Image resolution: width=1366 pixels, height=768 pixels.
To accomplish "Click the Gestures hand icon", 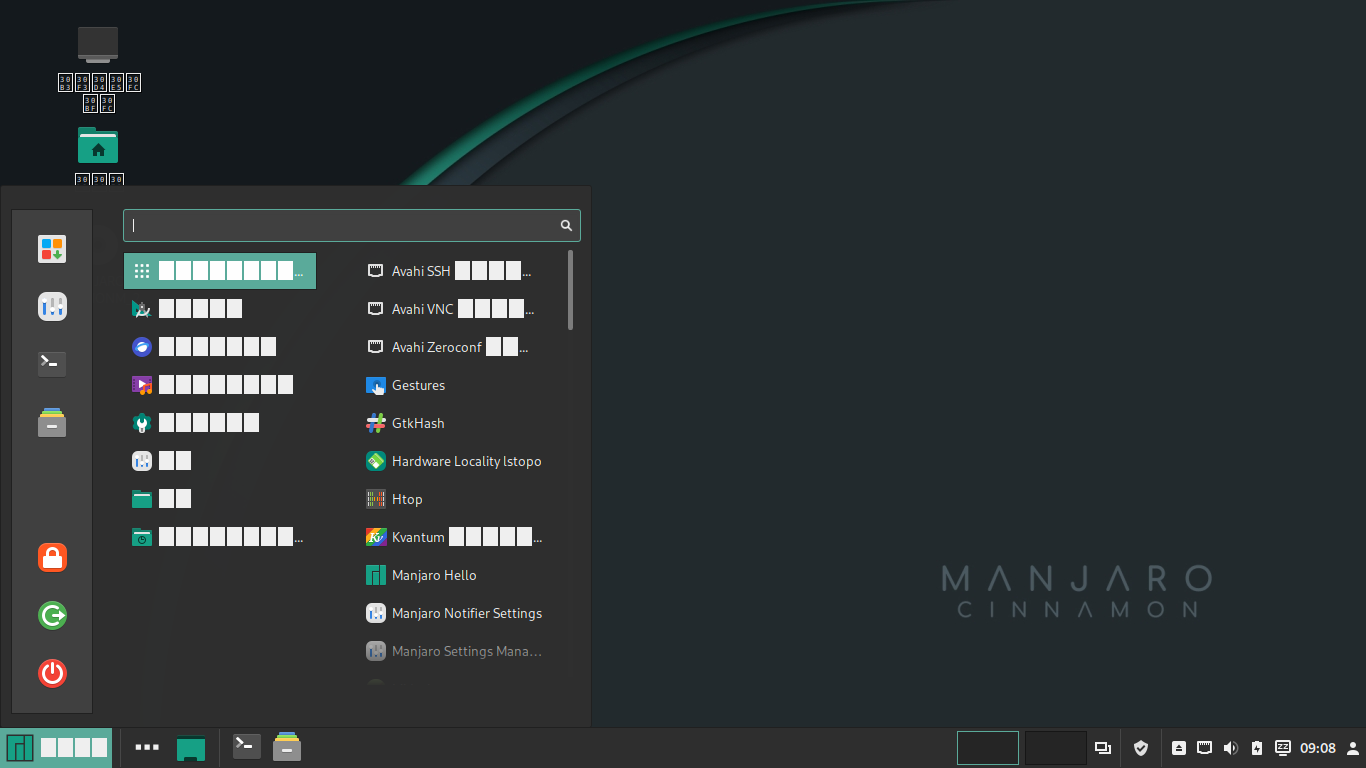I will coord(376,385).
